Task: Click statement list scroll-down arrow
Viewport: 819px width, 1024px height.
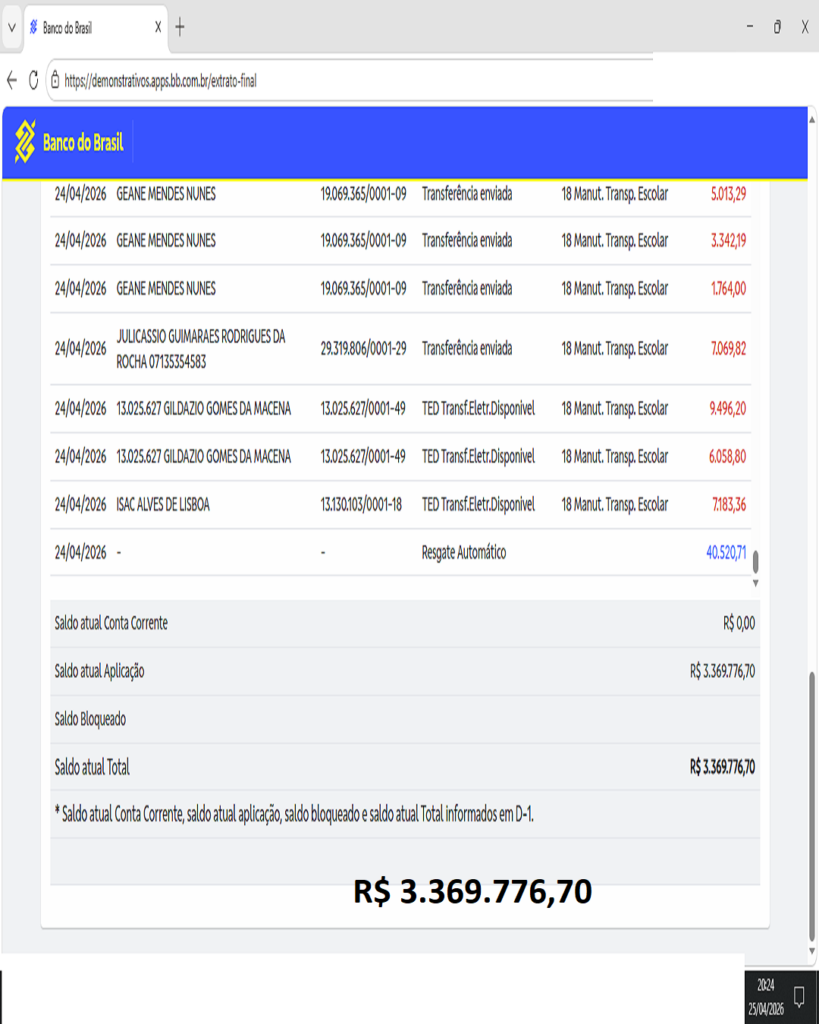Action: point(755,583)
